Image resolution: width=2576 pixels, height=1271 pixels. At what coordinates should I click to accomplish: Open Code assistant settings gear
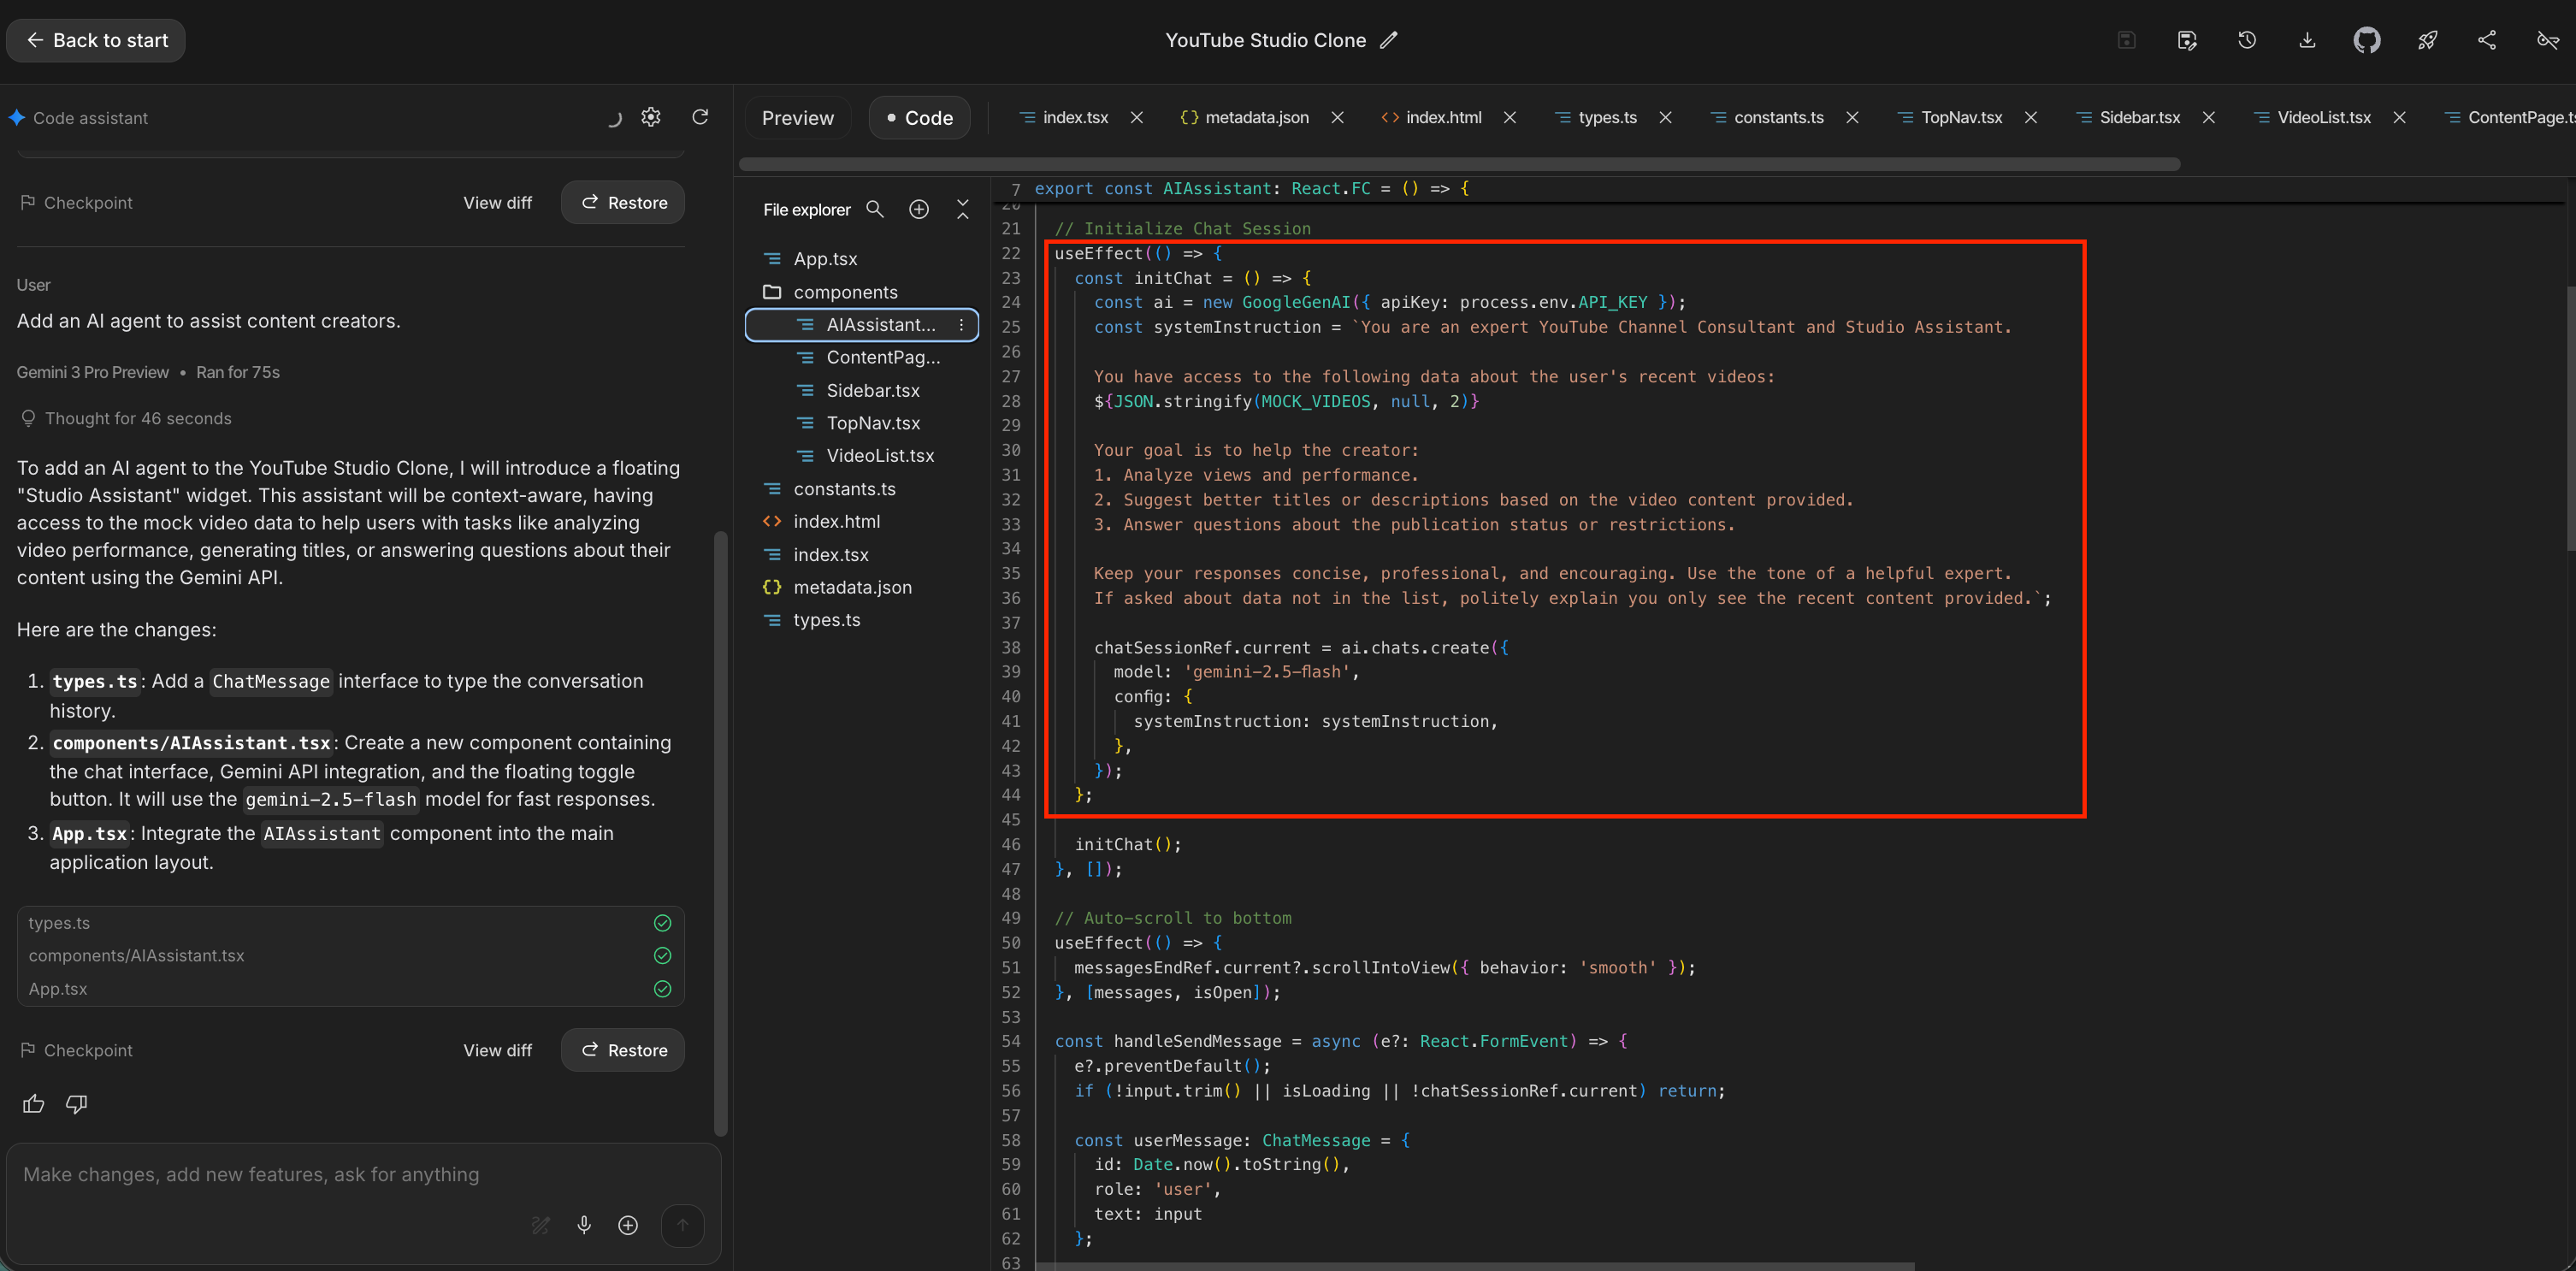651,117
